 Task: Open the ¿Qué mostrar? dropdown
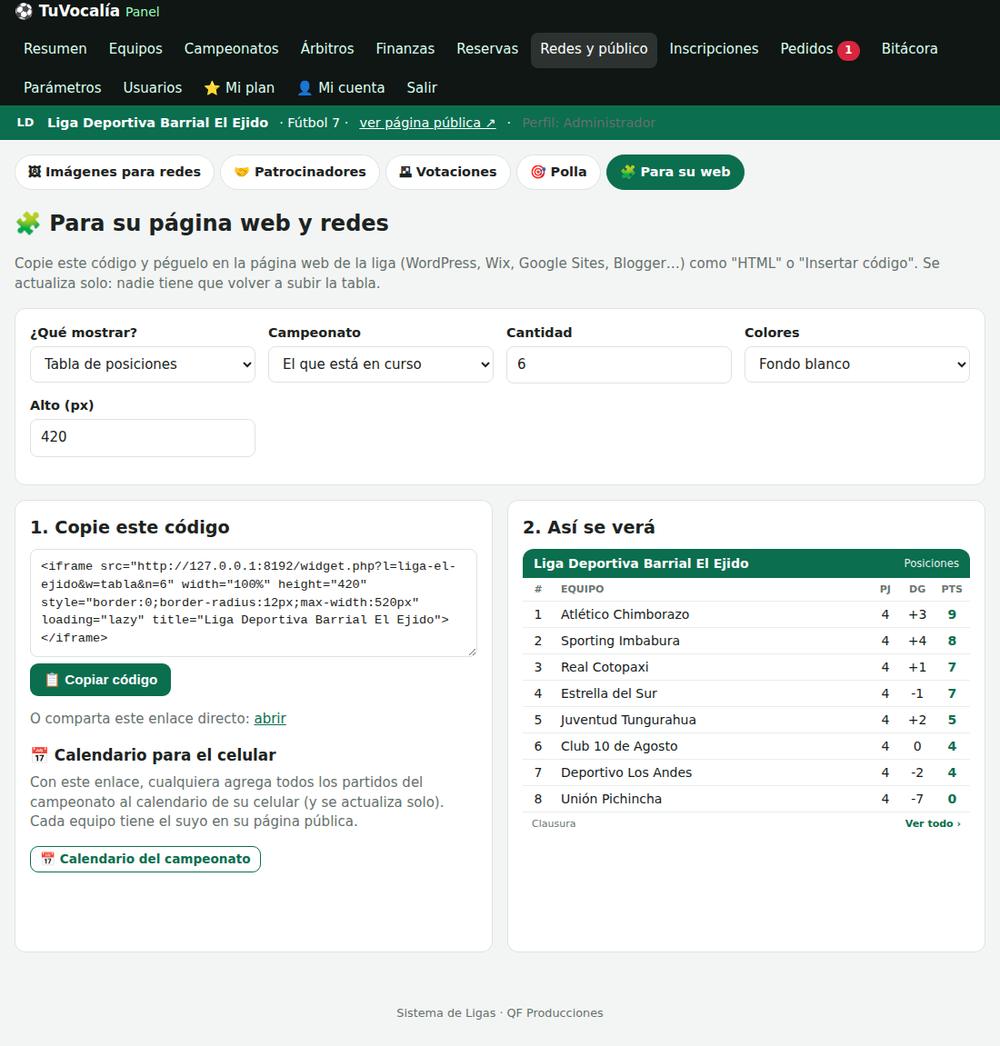point(143,364)
